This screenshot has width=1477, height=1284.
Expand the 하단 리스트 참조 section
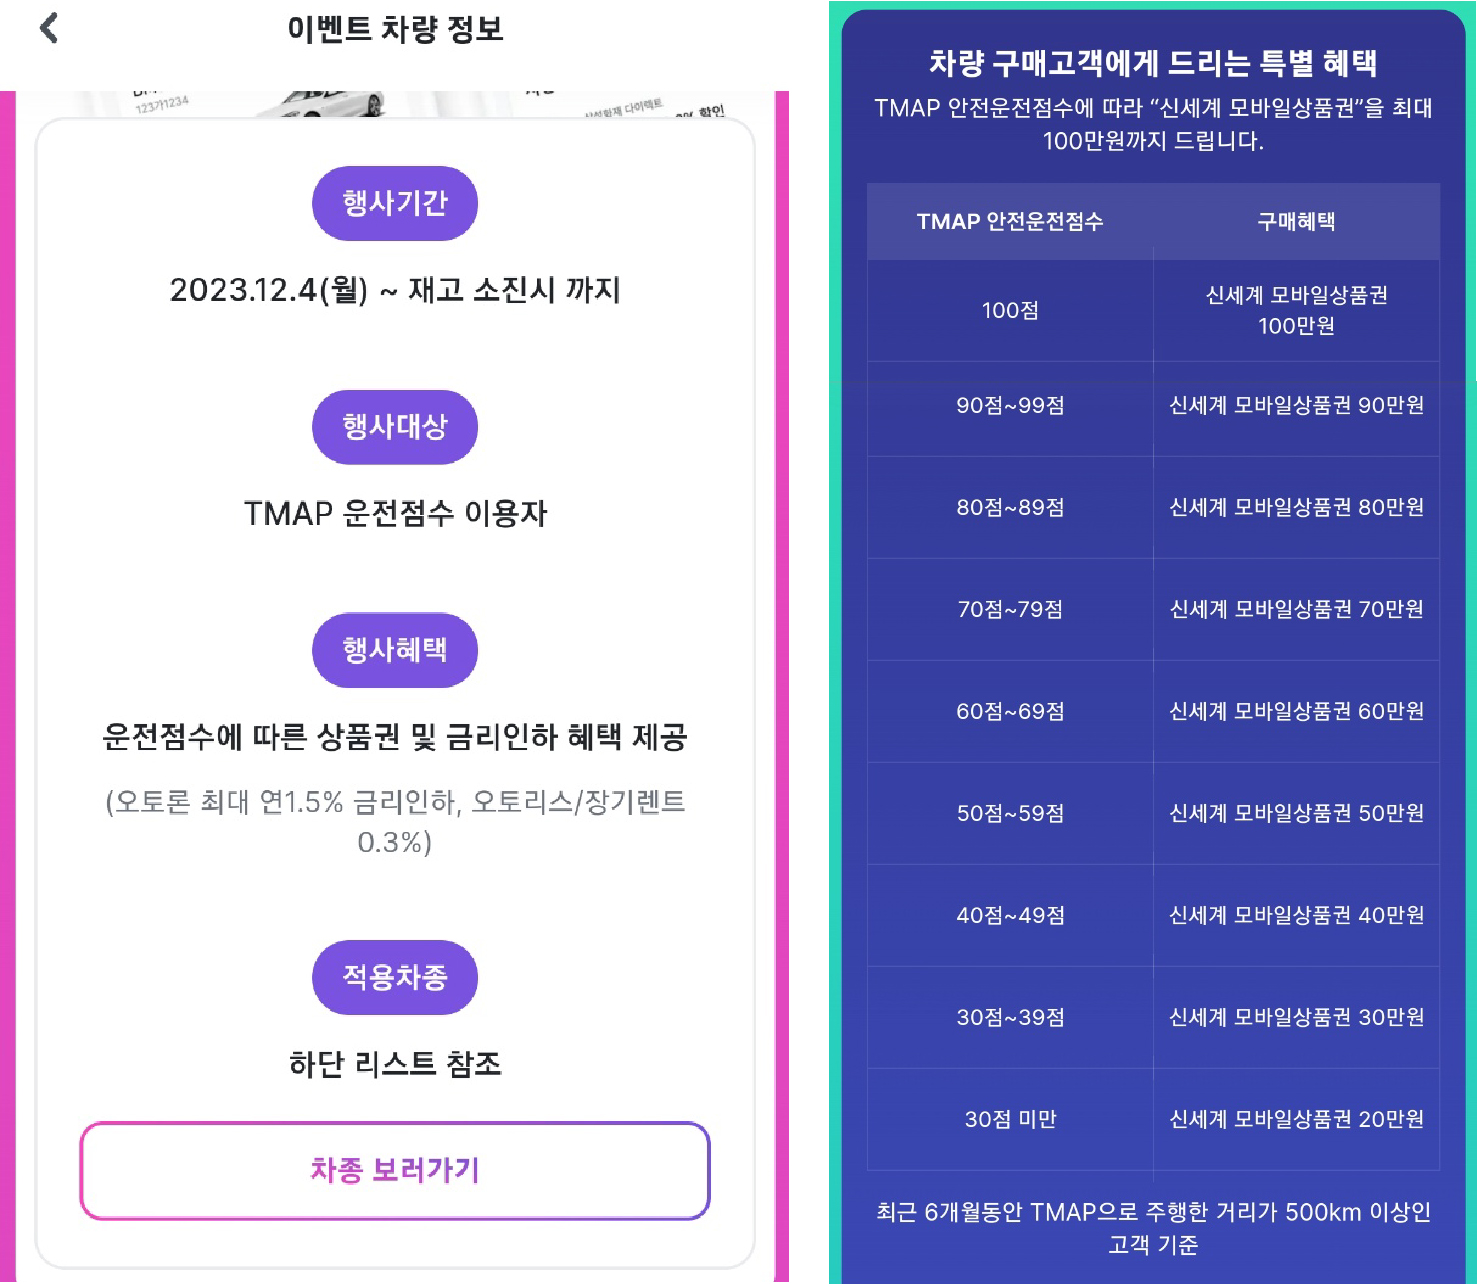395,1064
